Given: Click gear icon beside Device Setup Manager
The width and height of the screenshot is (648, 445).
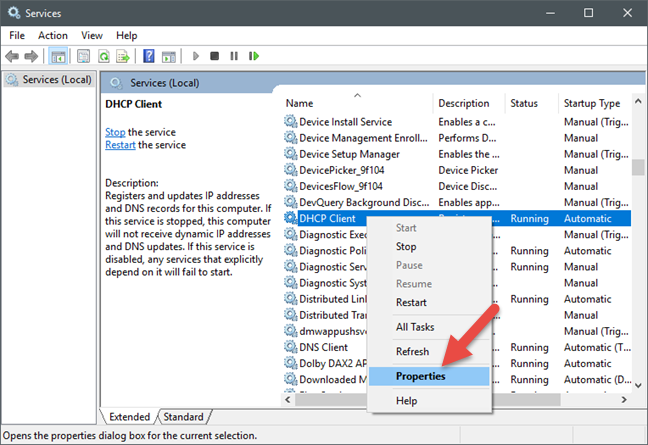Looking at the screenshot, I should pyautogui.click(x=291, y=154).
